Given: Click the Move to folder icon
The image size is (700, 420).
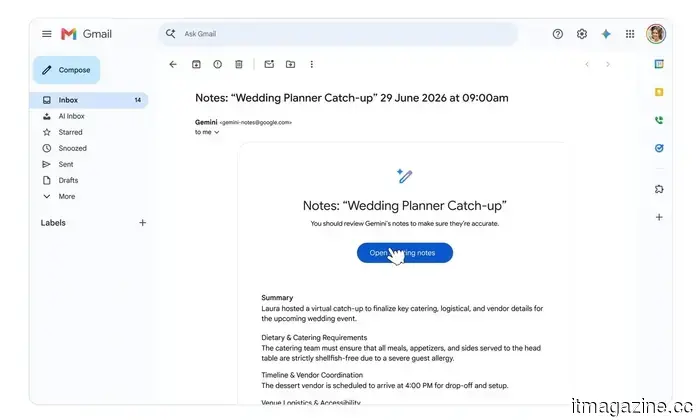Looking at the screenshot, I should coord(290,64).
